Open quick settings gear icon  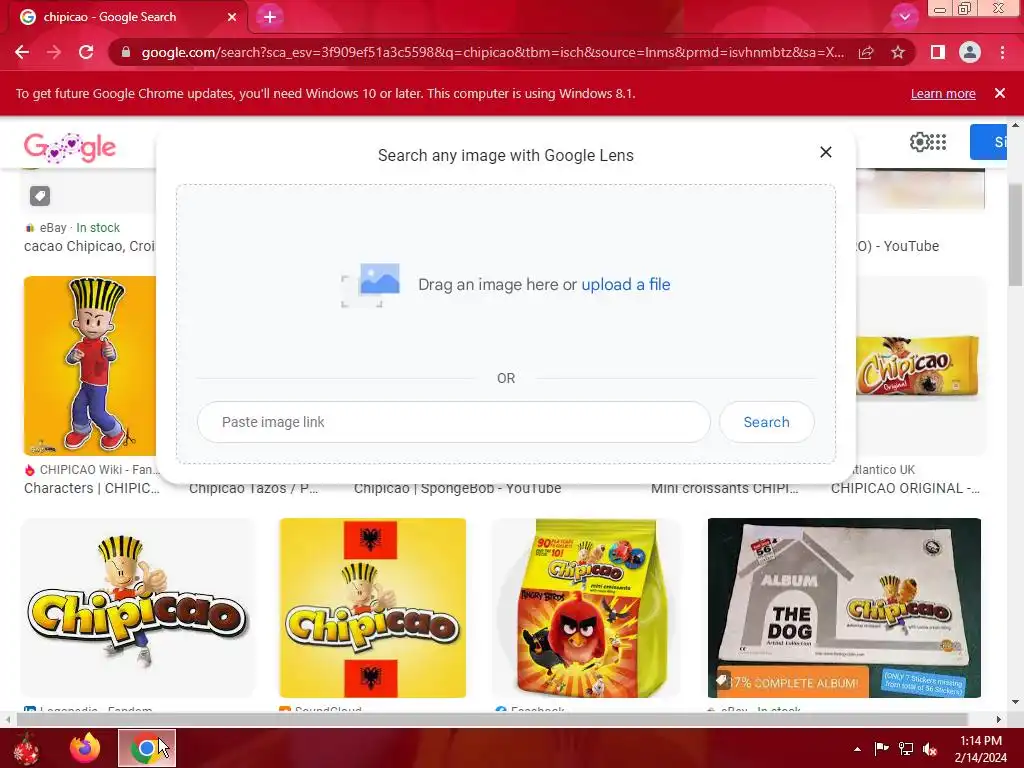point(919,142)
